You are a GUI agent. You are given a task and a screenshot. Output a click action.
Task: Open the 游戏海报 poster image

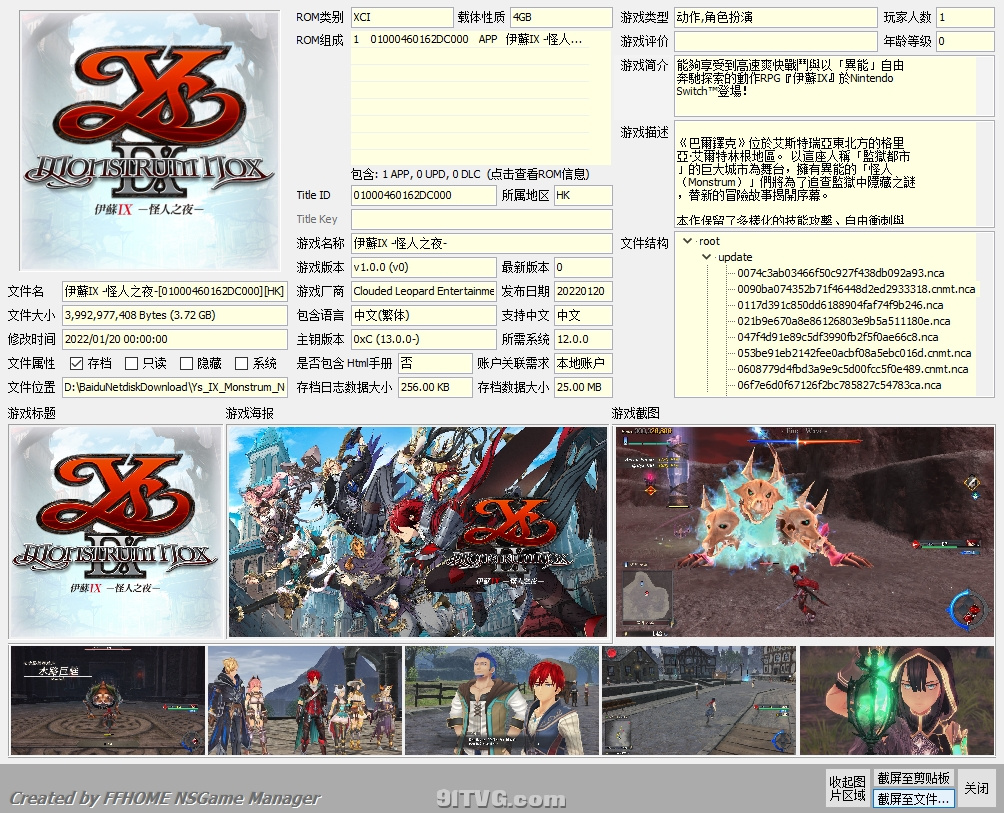pyautogui.click(x=418, y=532)
